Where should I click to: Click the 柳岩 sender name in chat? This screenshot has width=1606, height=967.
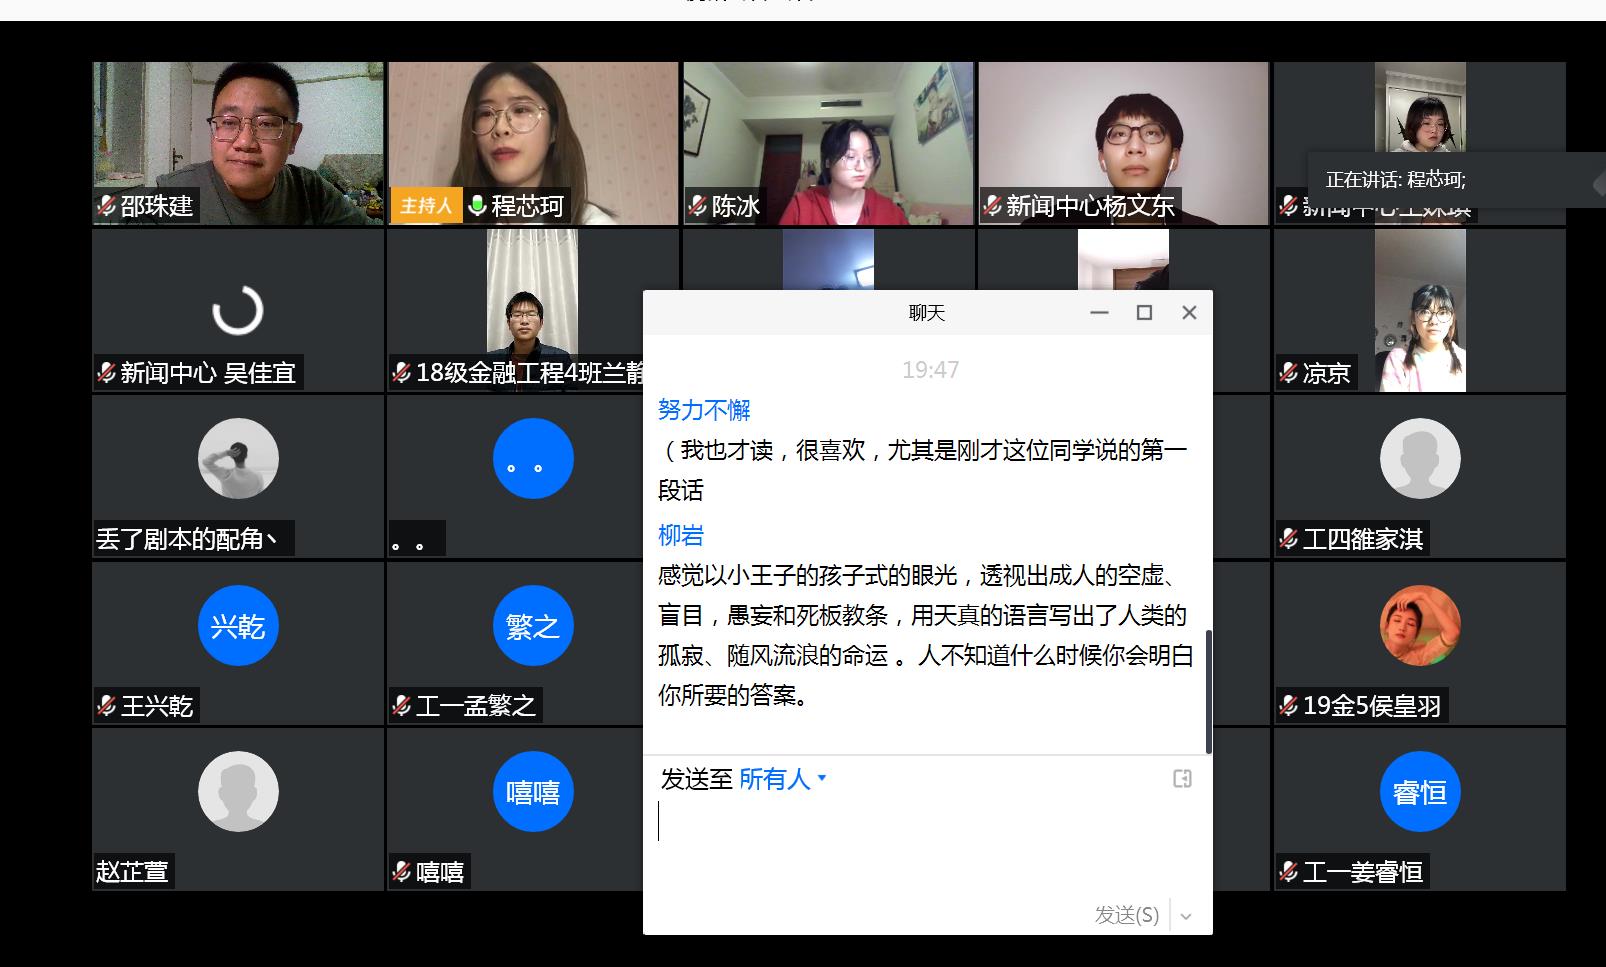(681, 535)
